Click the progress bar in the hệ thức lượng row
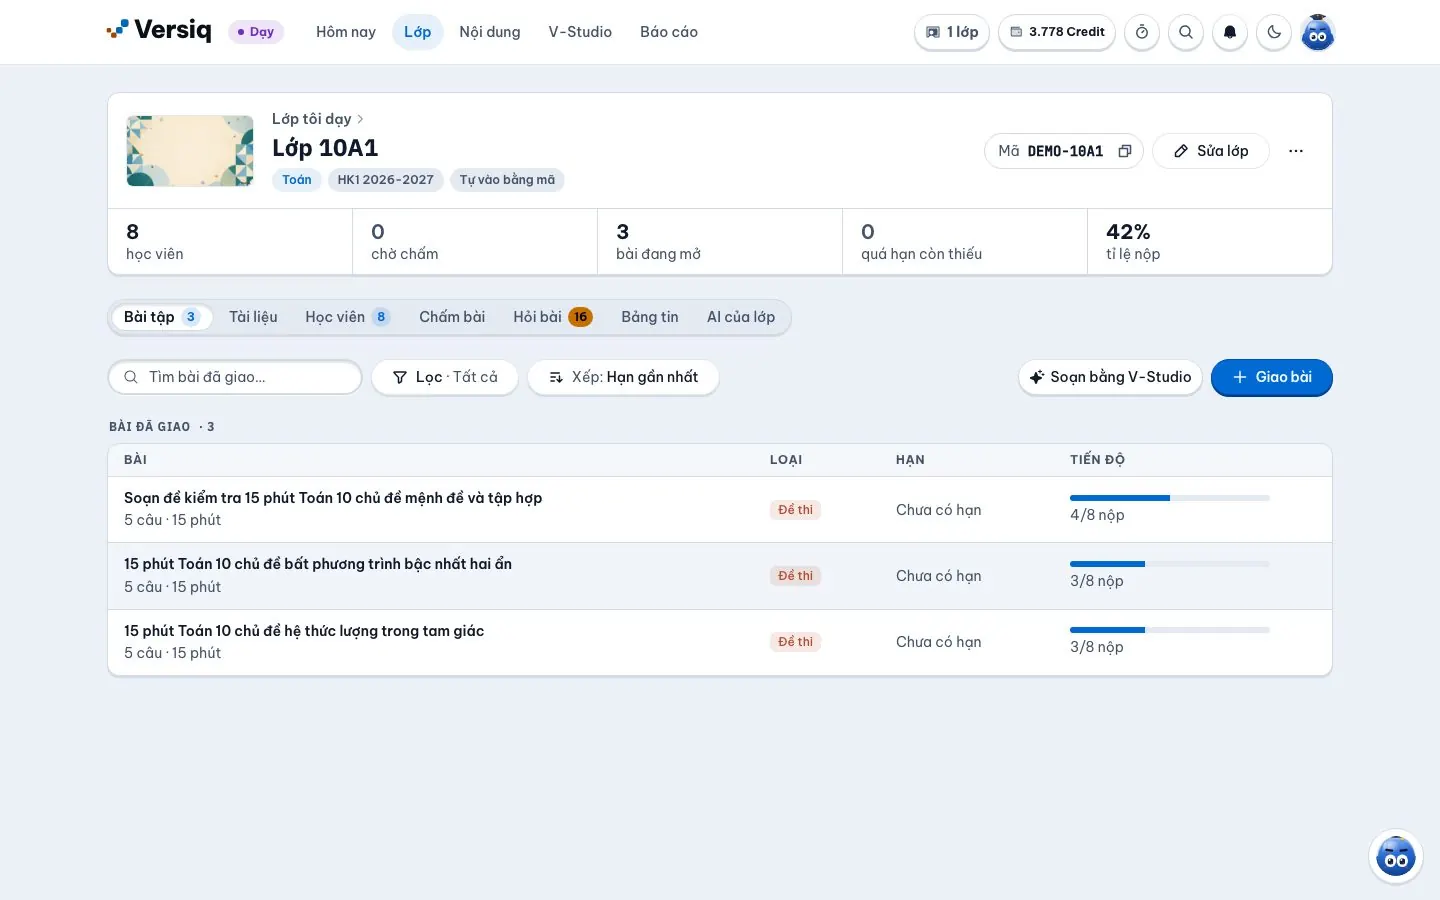 (x=1170, y=630)
